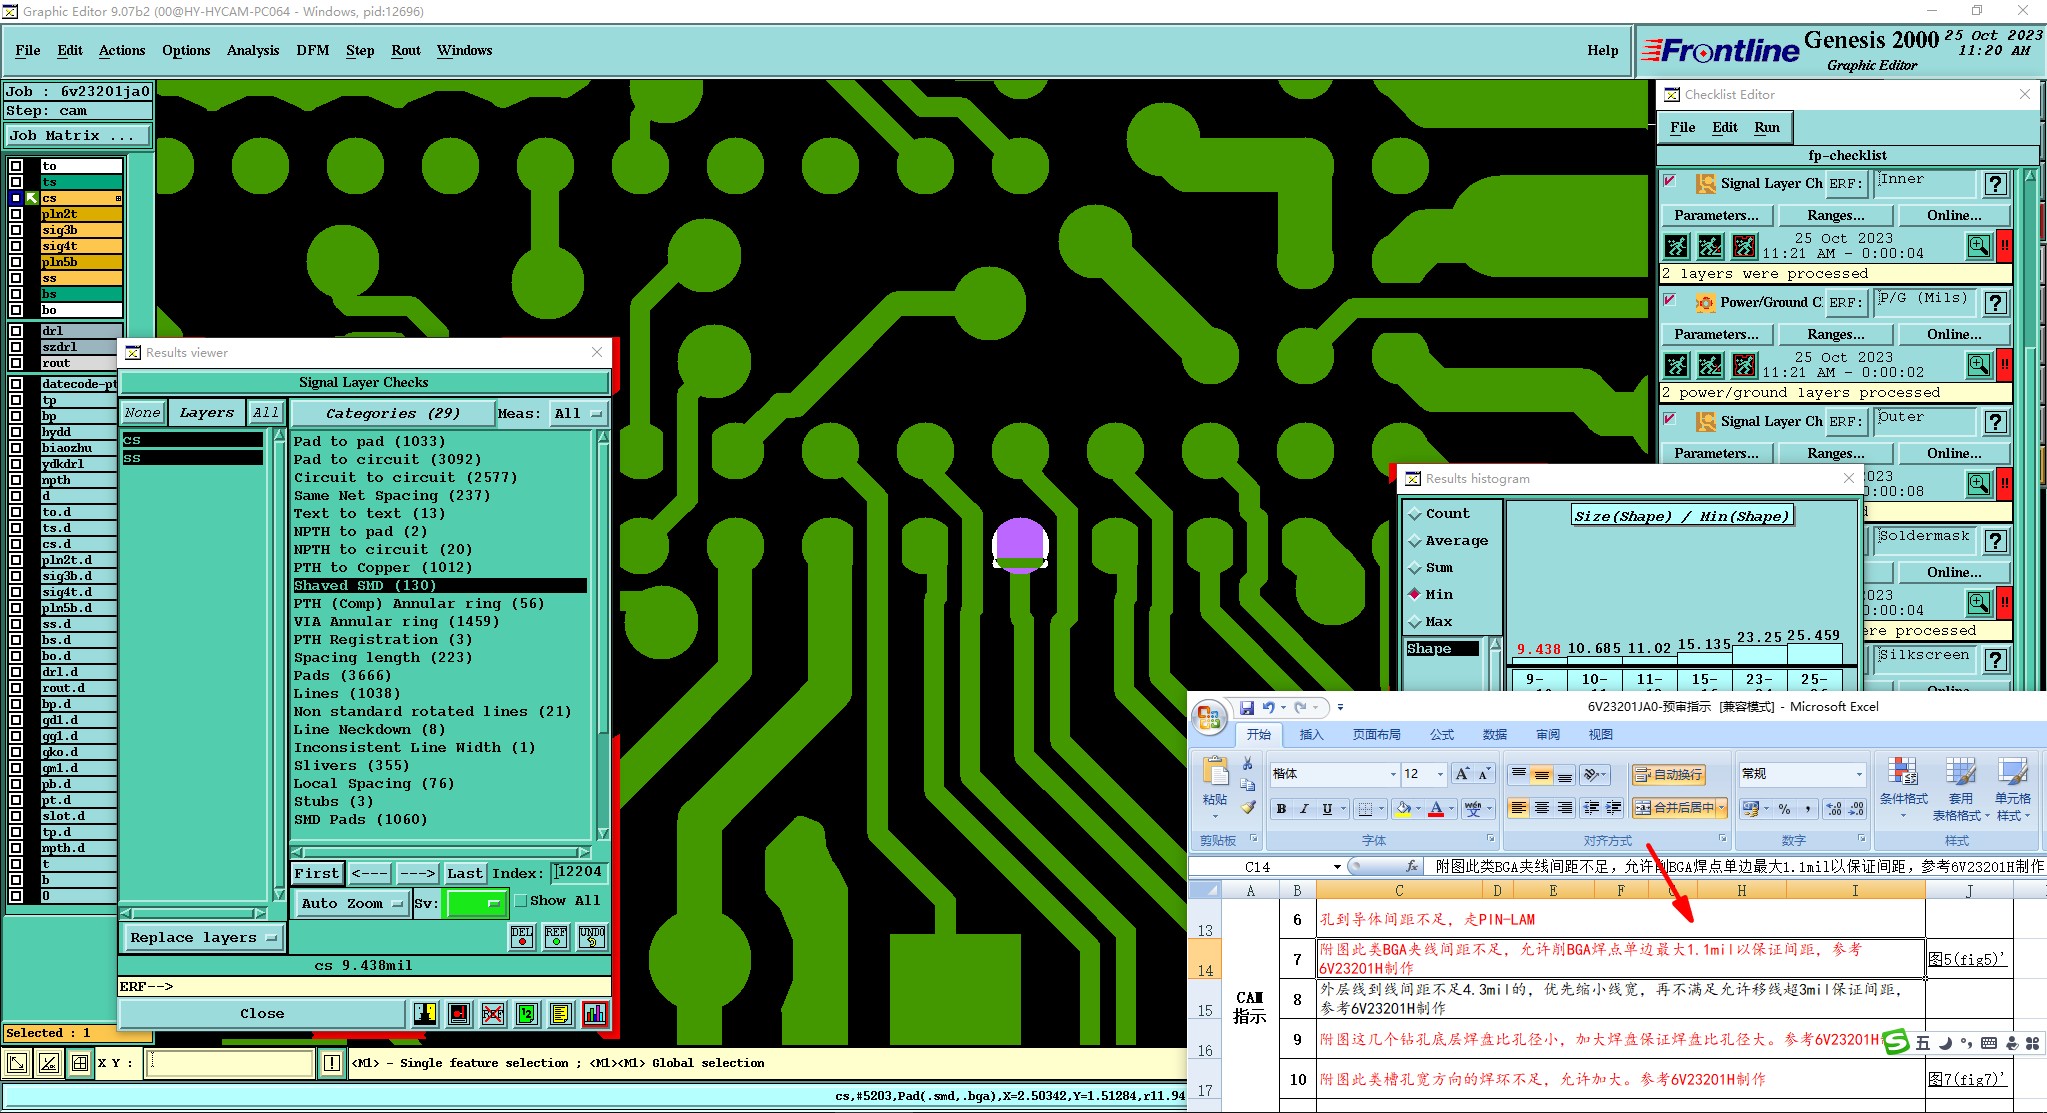Uncheck the Inner Signal Layer check checkbox
The height and width of the screenshot is (1113, 2047).
(x=1669, y=182)
